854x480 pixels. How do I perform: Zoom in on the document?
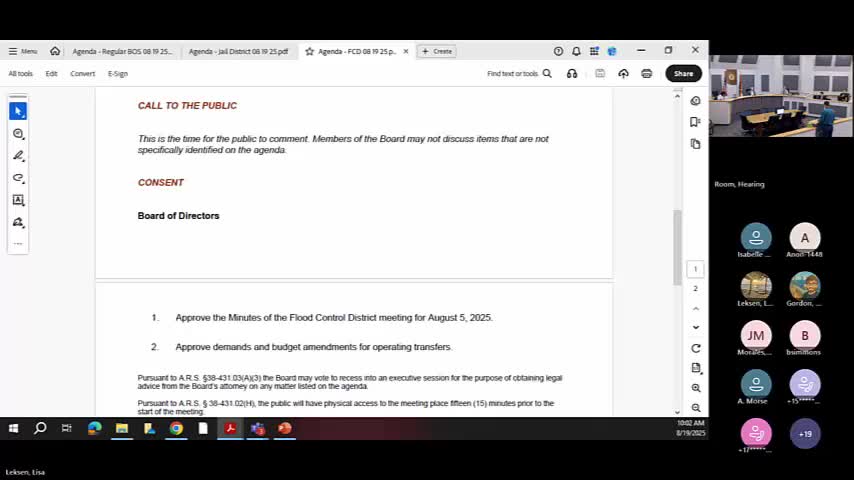696,388
